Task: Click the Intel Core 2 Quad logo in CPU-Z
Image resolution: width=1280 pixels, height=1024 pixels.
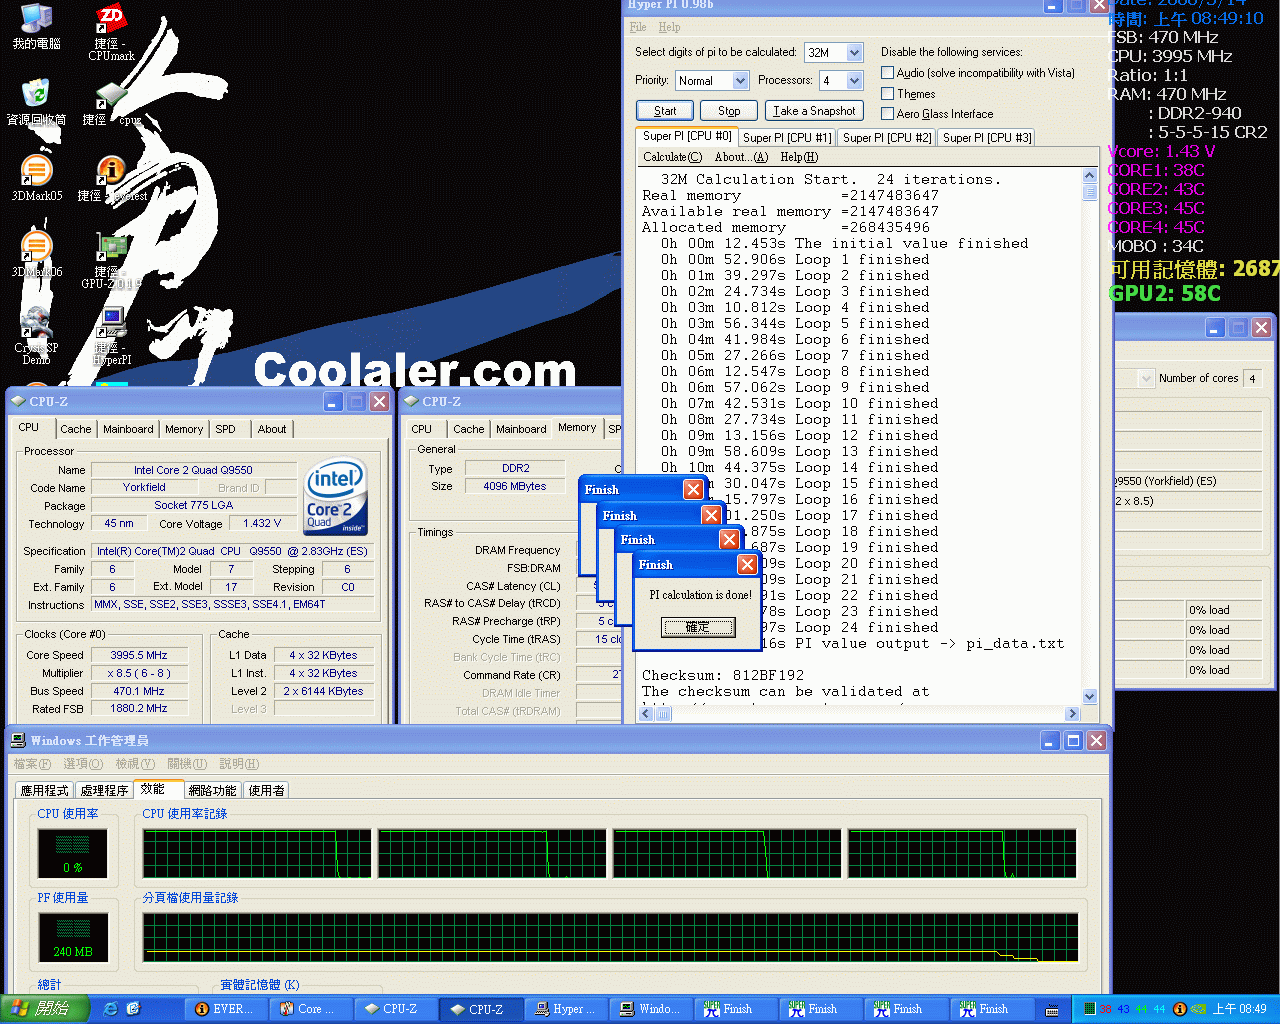Action: tap(336, 496)
